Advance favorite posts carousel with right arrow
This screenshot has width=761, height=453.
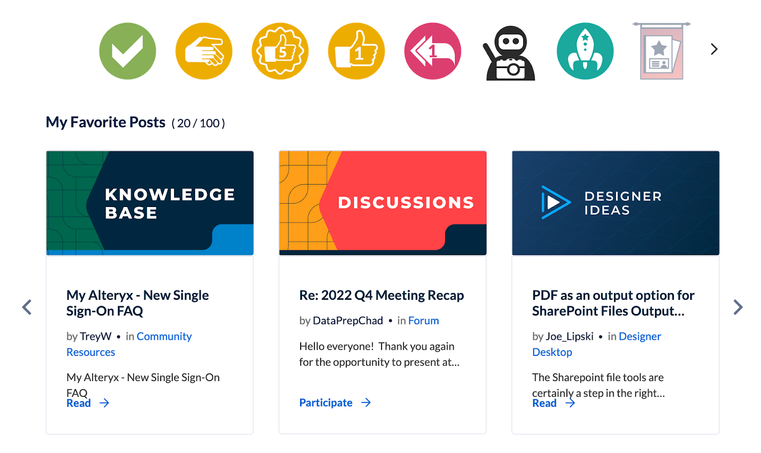(738, 307)
